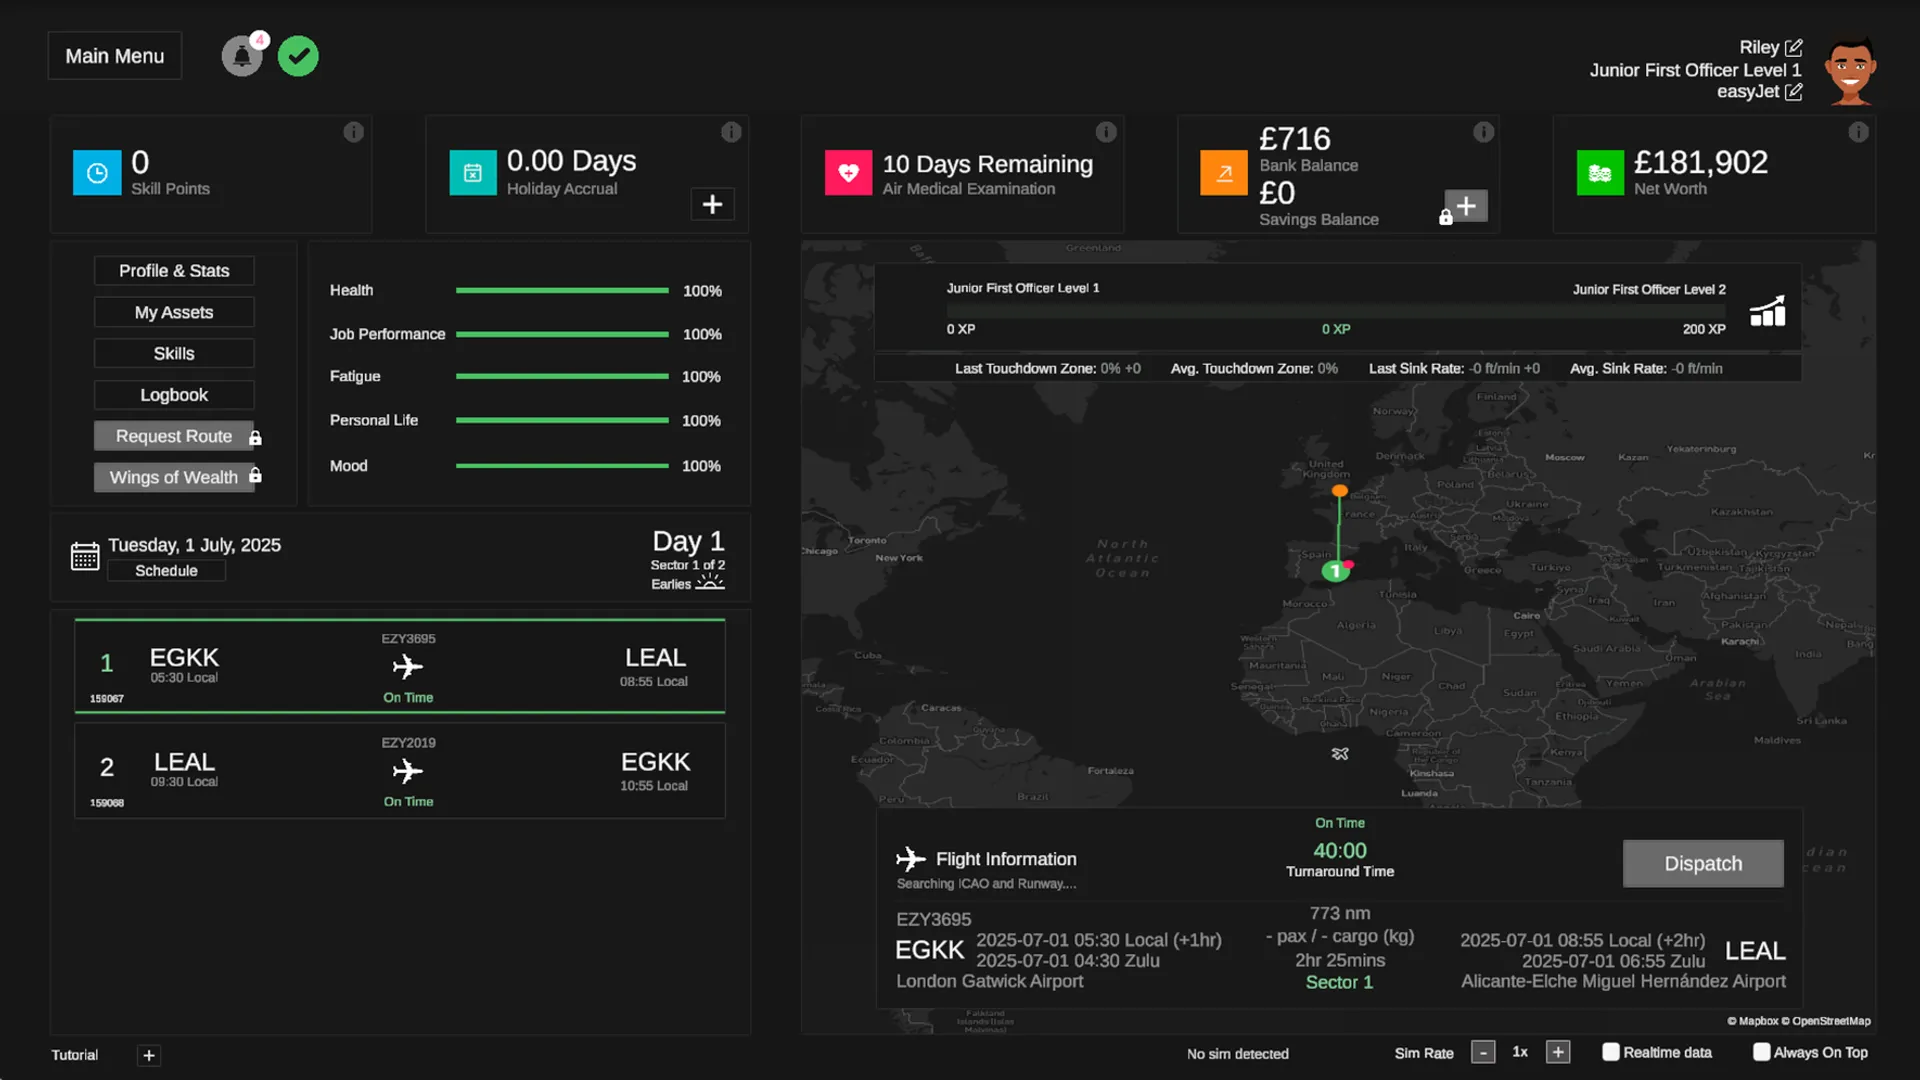Click the pilot avatar picture
This screenshot has width=1920, height=1080.
[x=1849, y=70]
